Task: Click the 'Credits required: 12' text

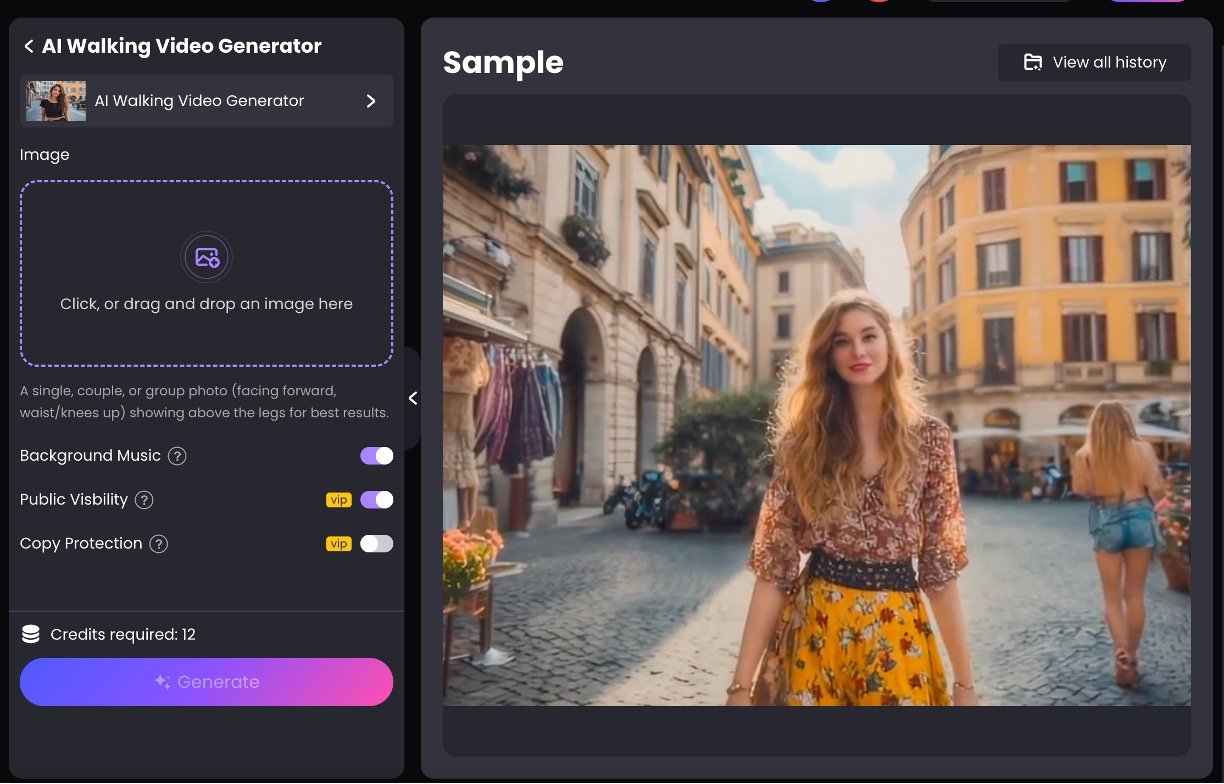Action: (x=123, y=635)
